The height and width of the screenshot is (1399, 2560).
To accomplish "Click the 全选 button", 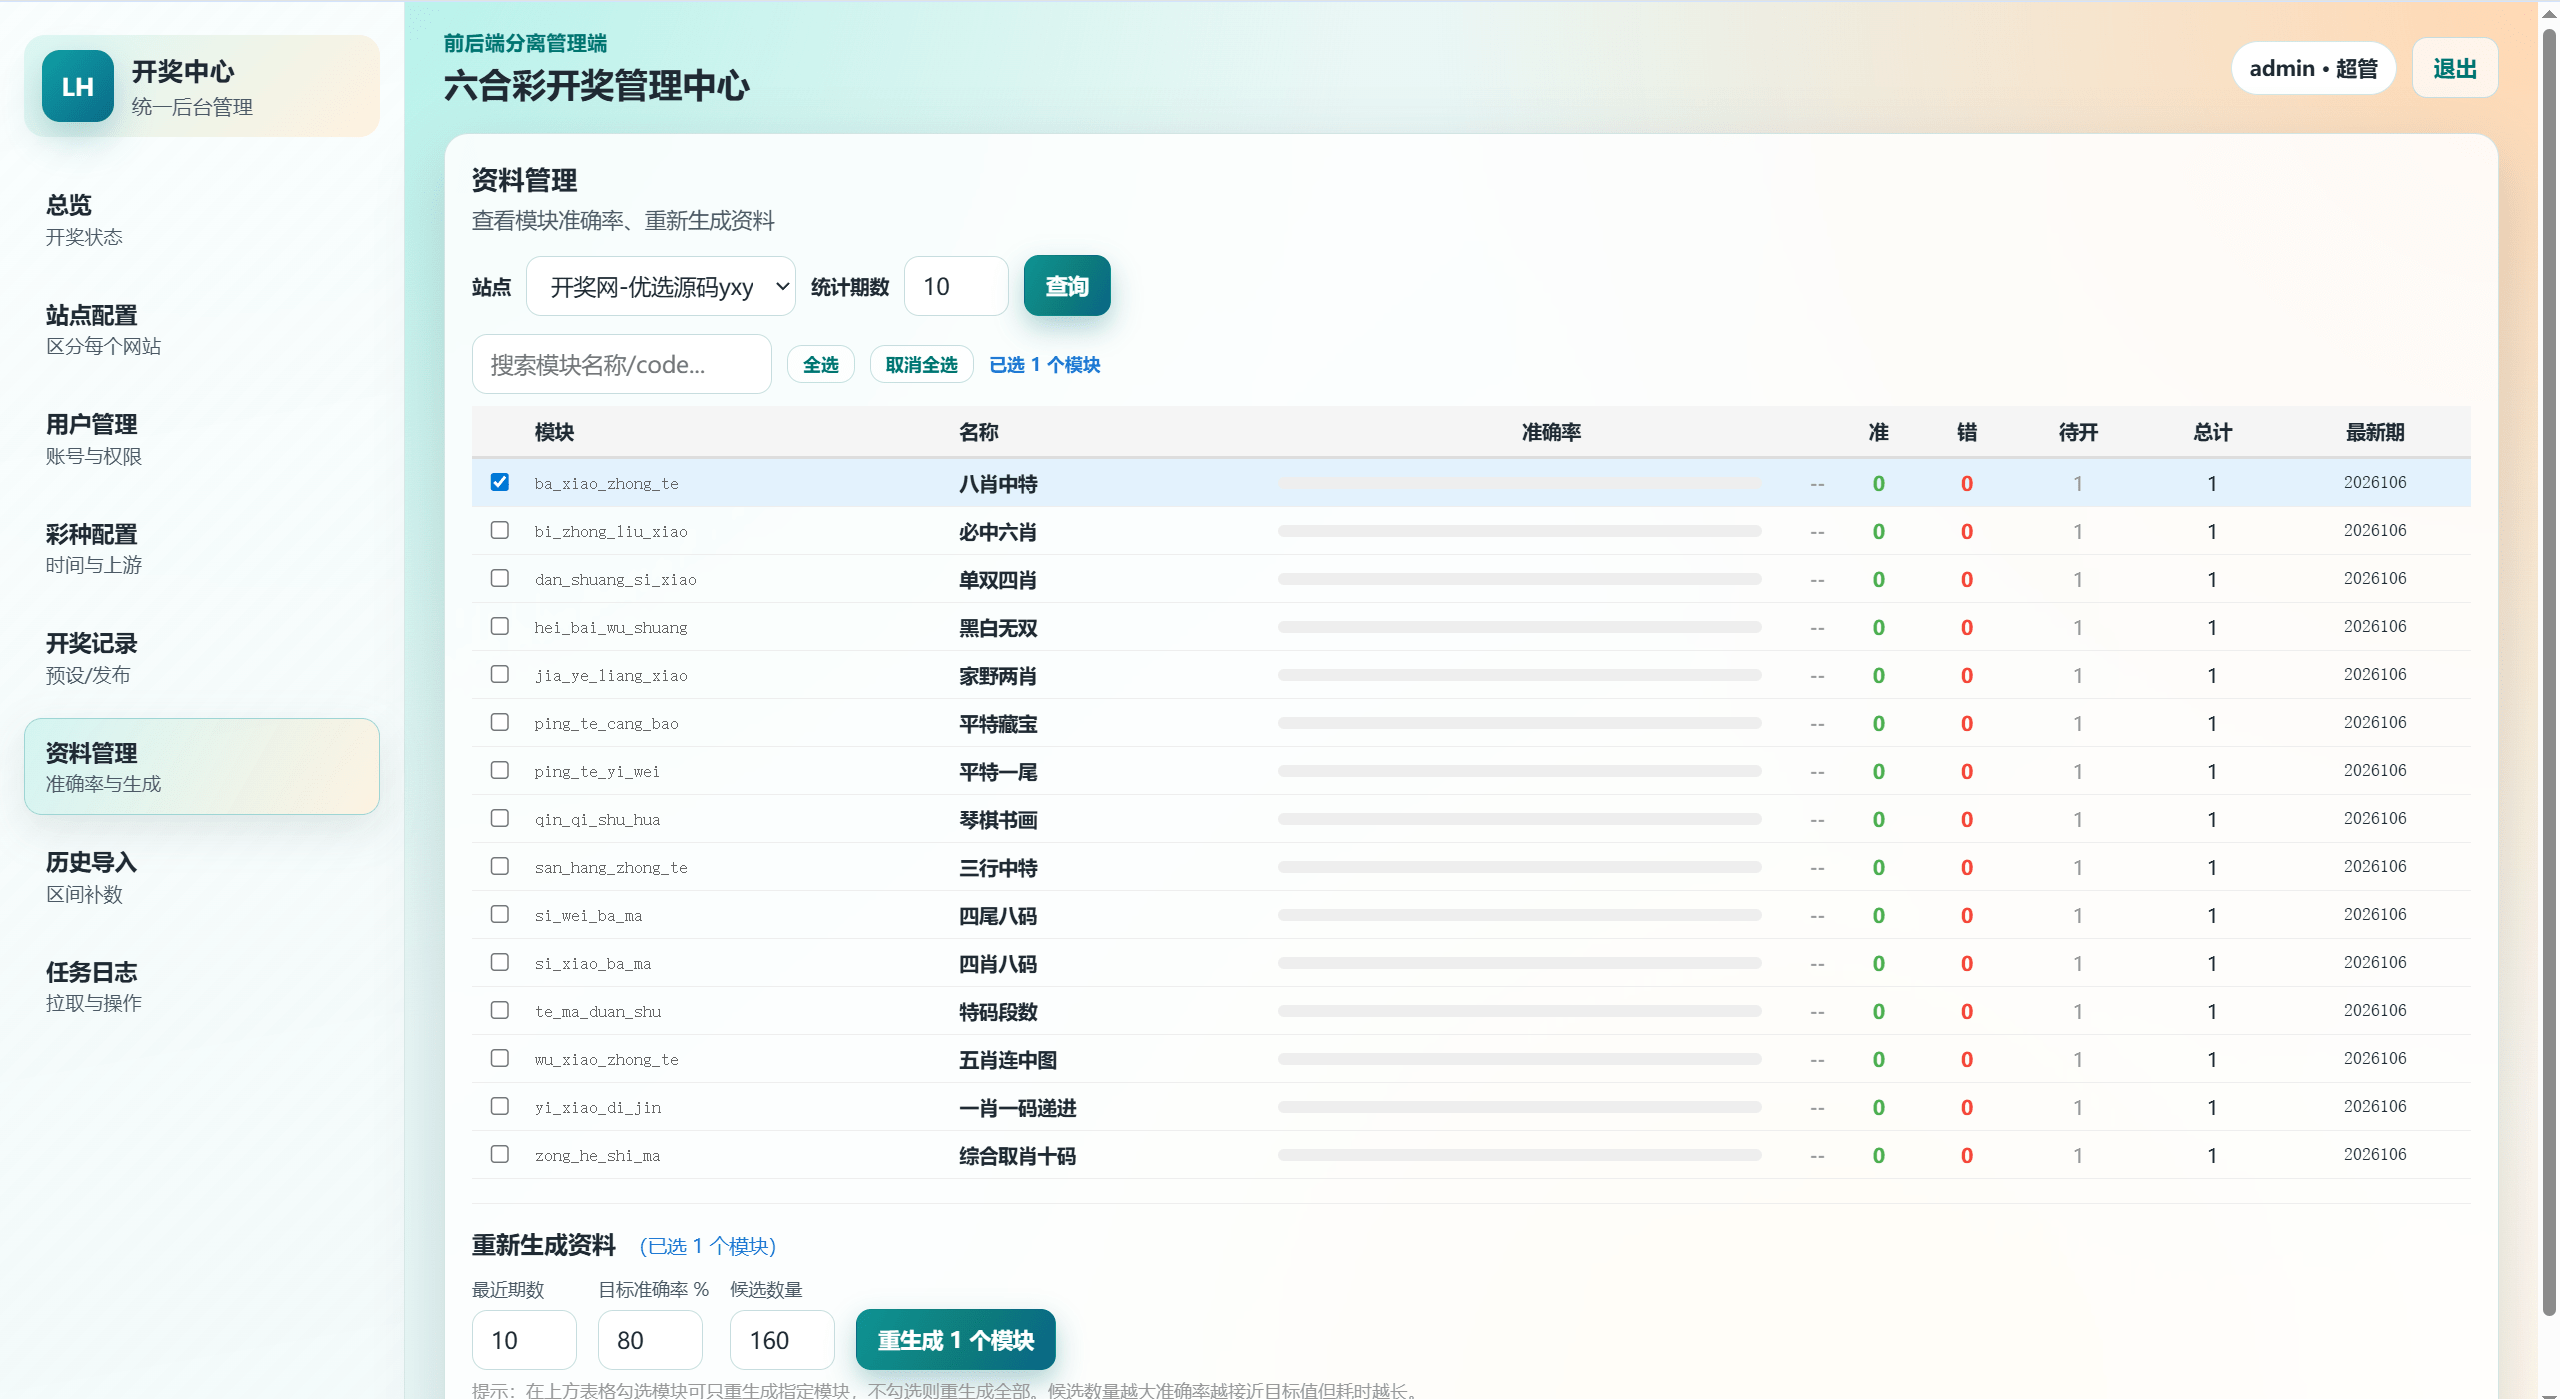I will pyautogui.click(x=821, y=365).
